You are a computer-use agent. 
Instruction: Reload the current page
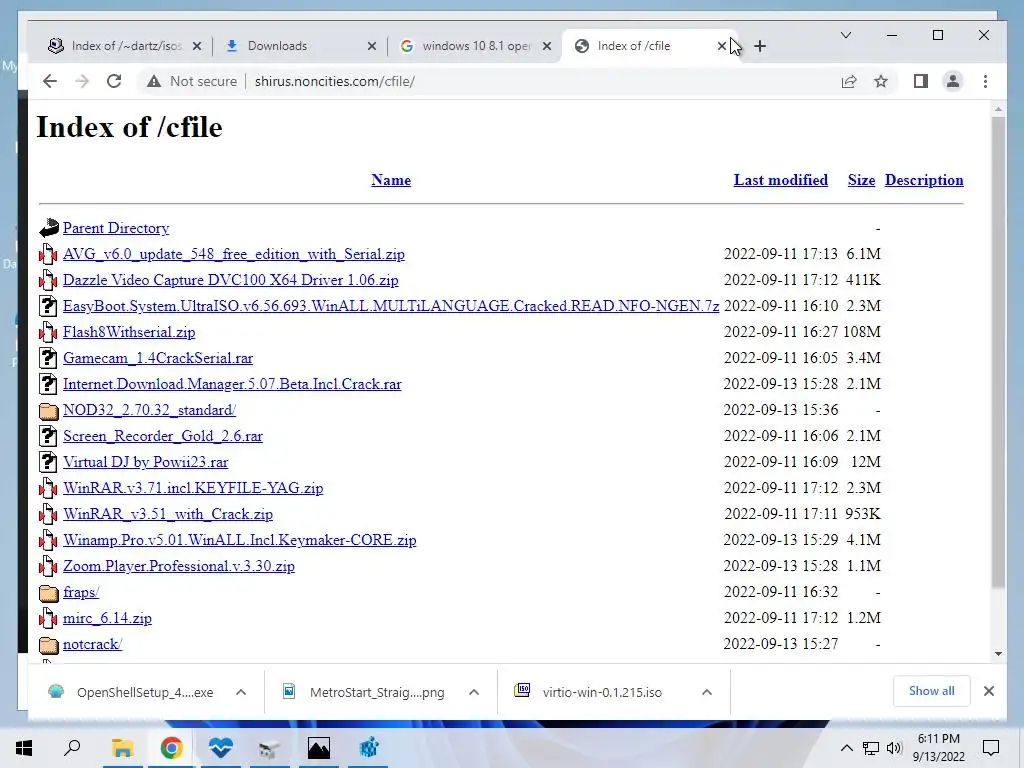point(114,82)
